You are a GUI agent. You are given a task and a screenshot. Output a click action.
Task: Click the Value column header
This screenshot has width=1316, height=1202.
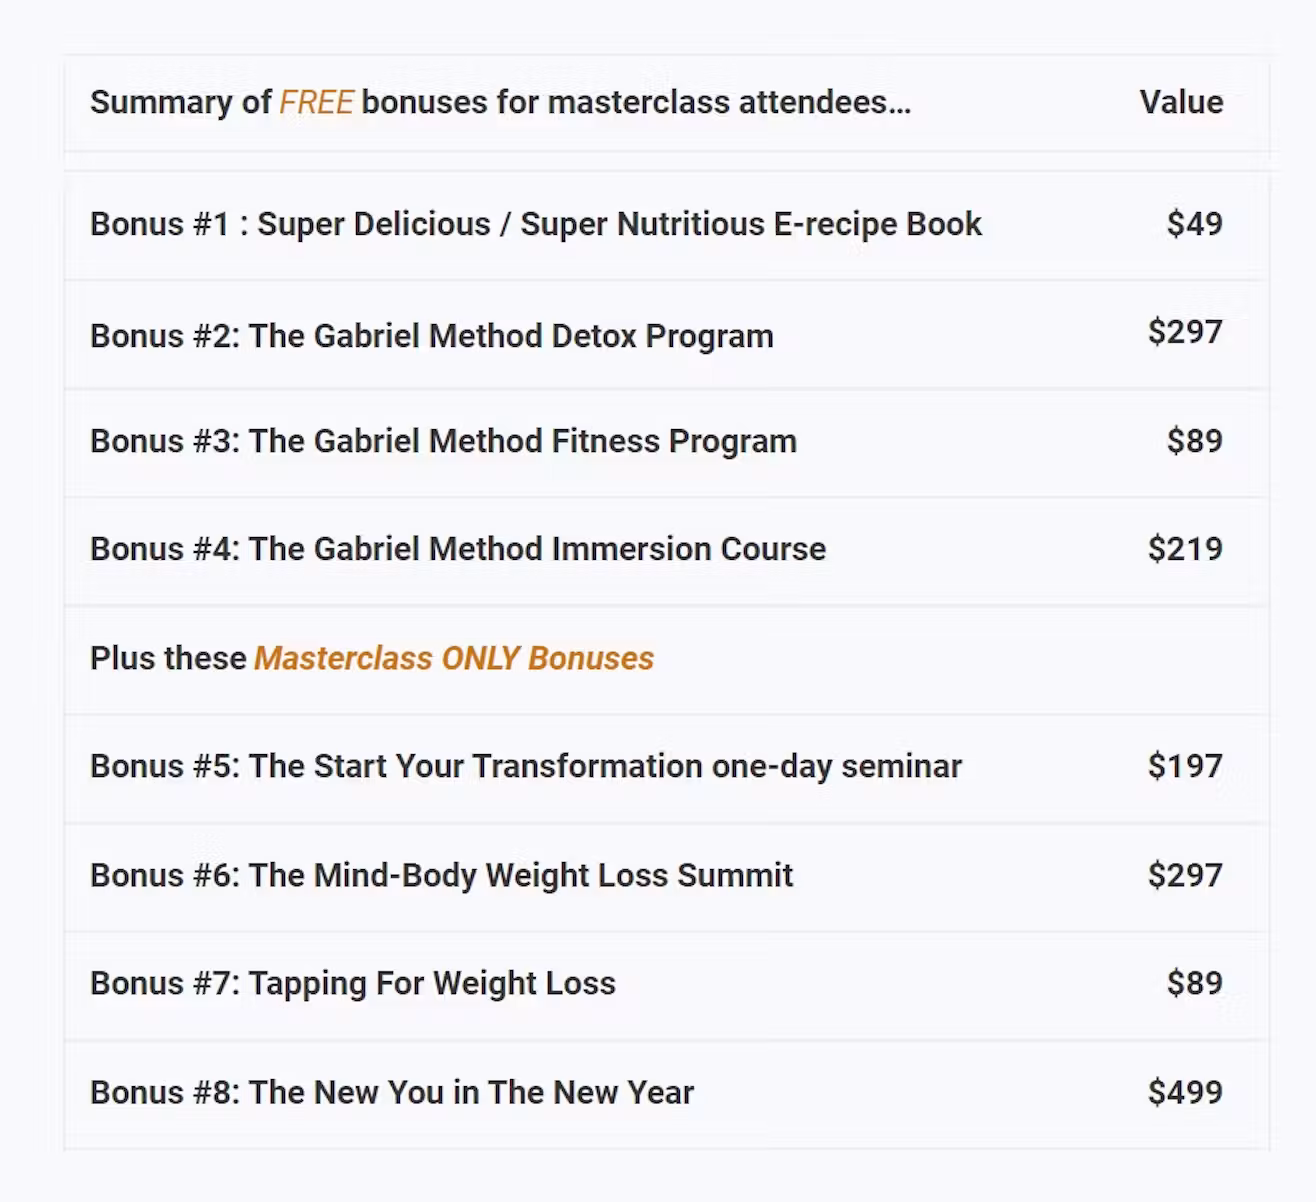point(1181,102)
